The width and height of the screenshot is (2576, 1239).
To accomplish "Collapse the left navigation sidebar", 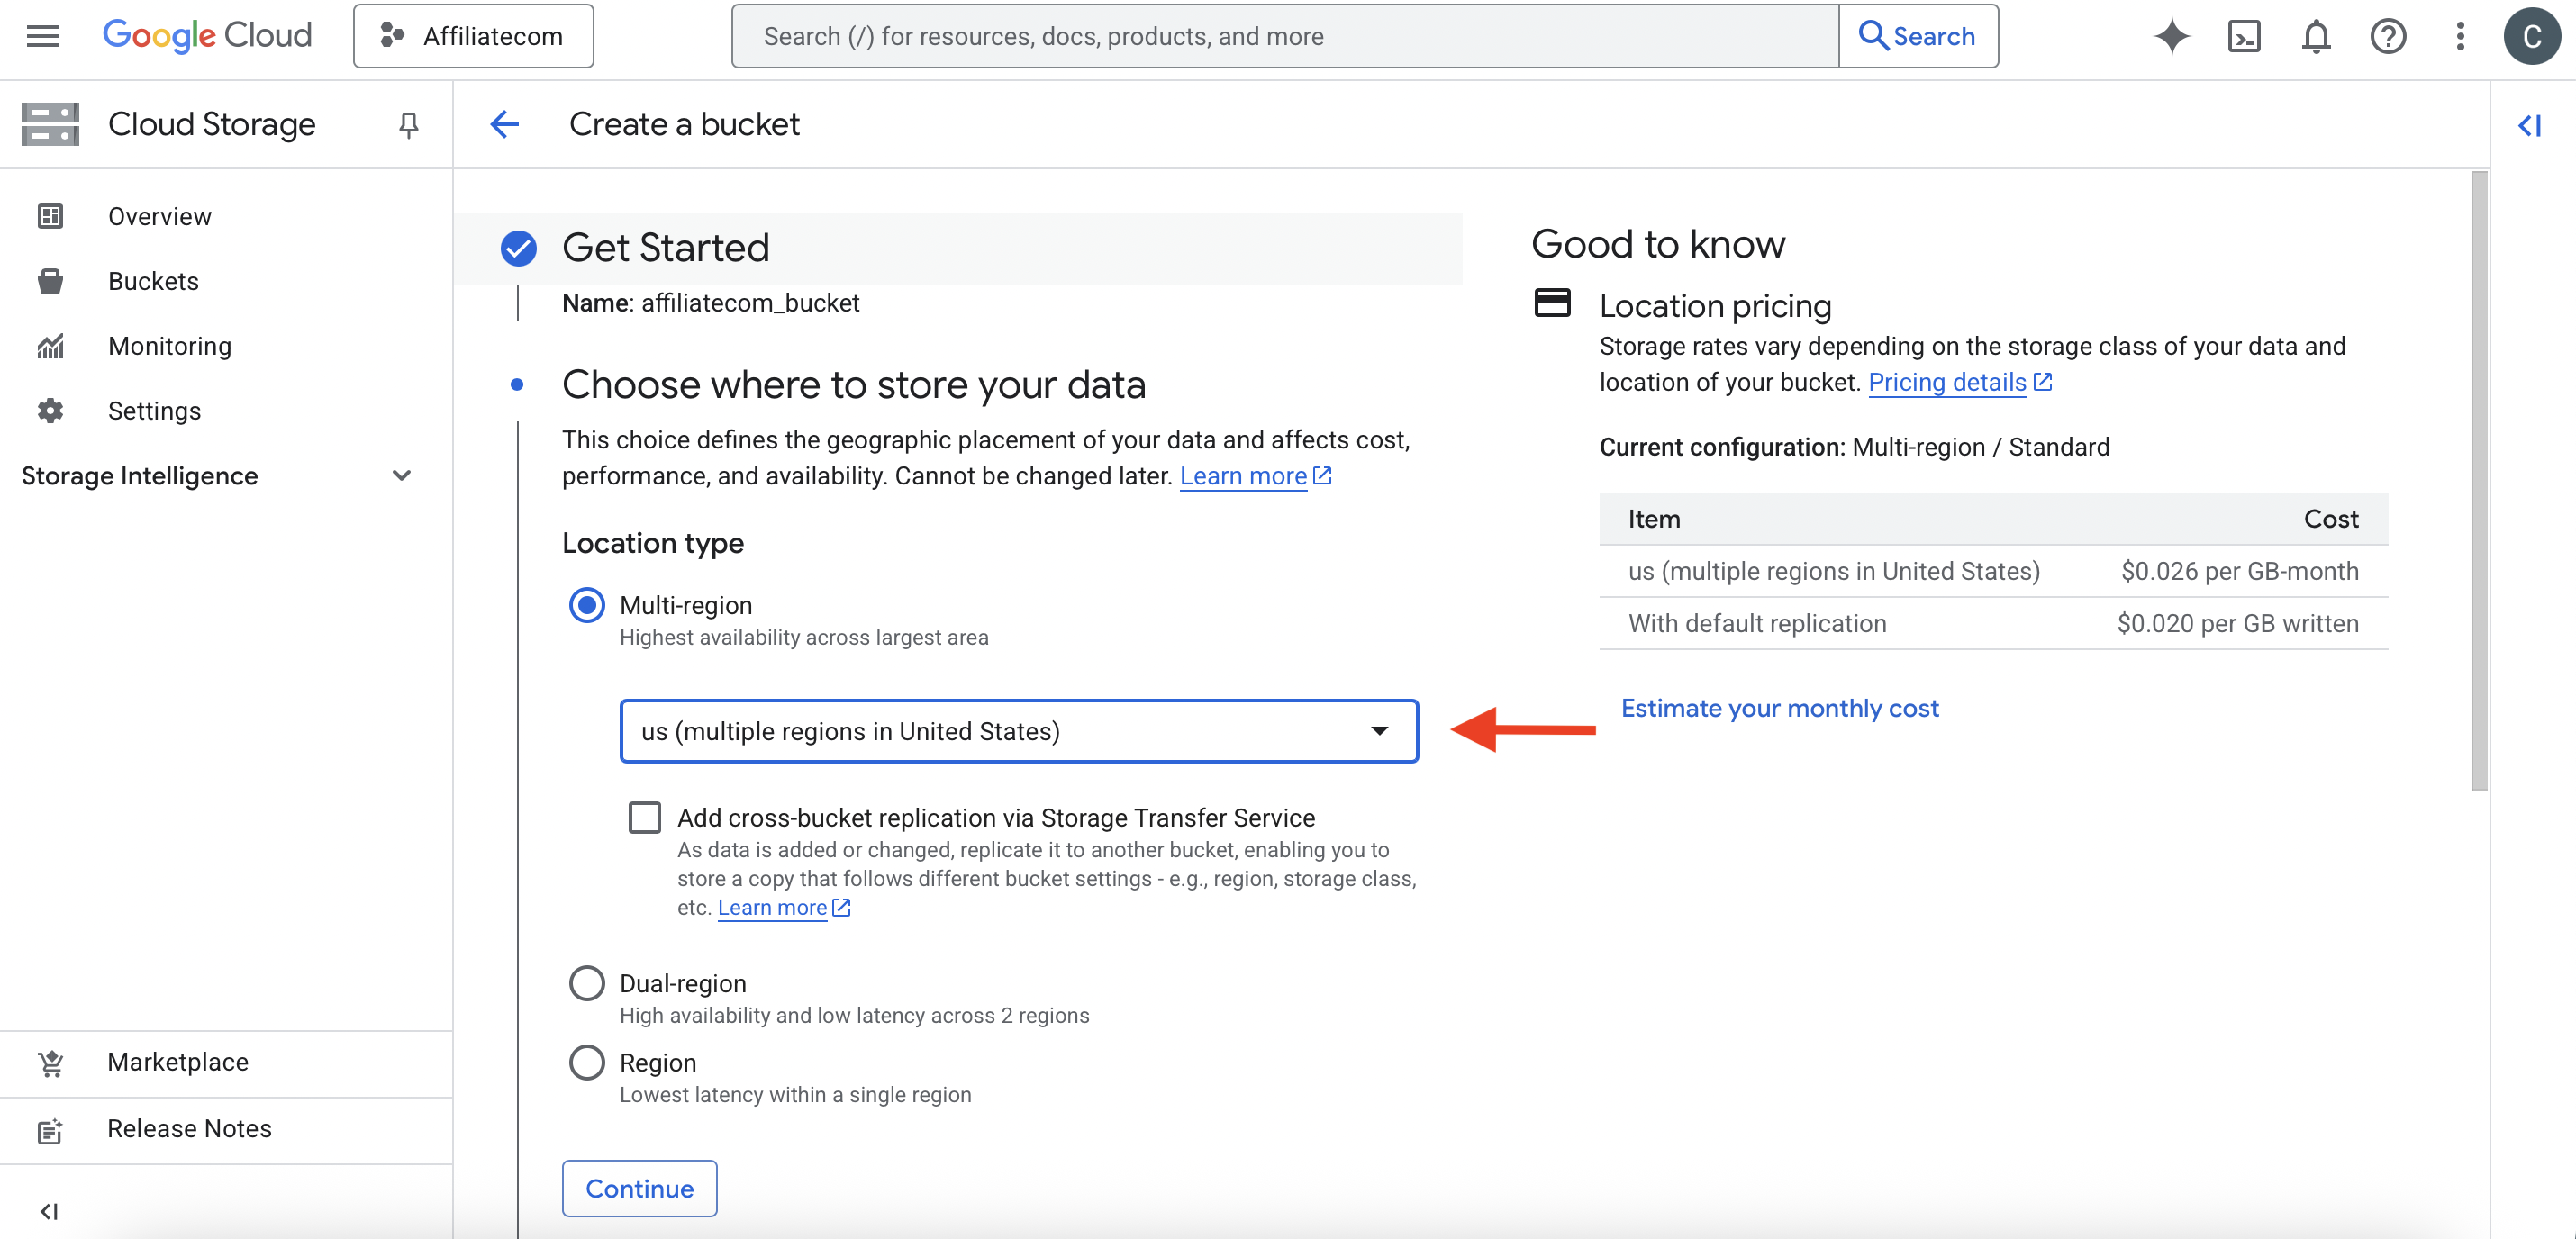I will [x=48, y=1211].
